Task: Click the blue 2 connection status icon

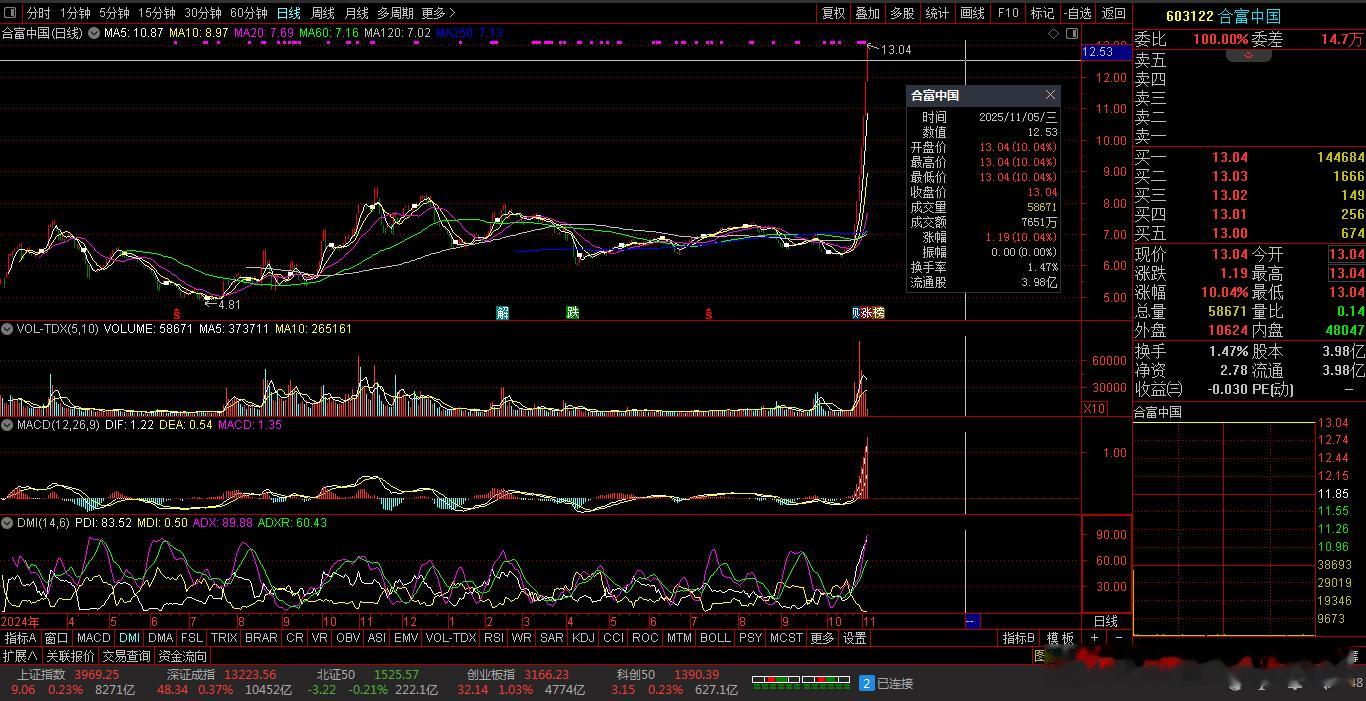Action: pos(867,683)
